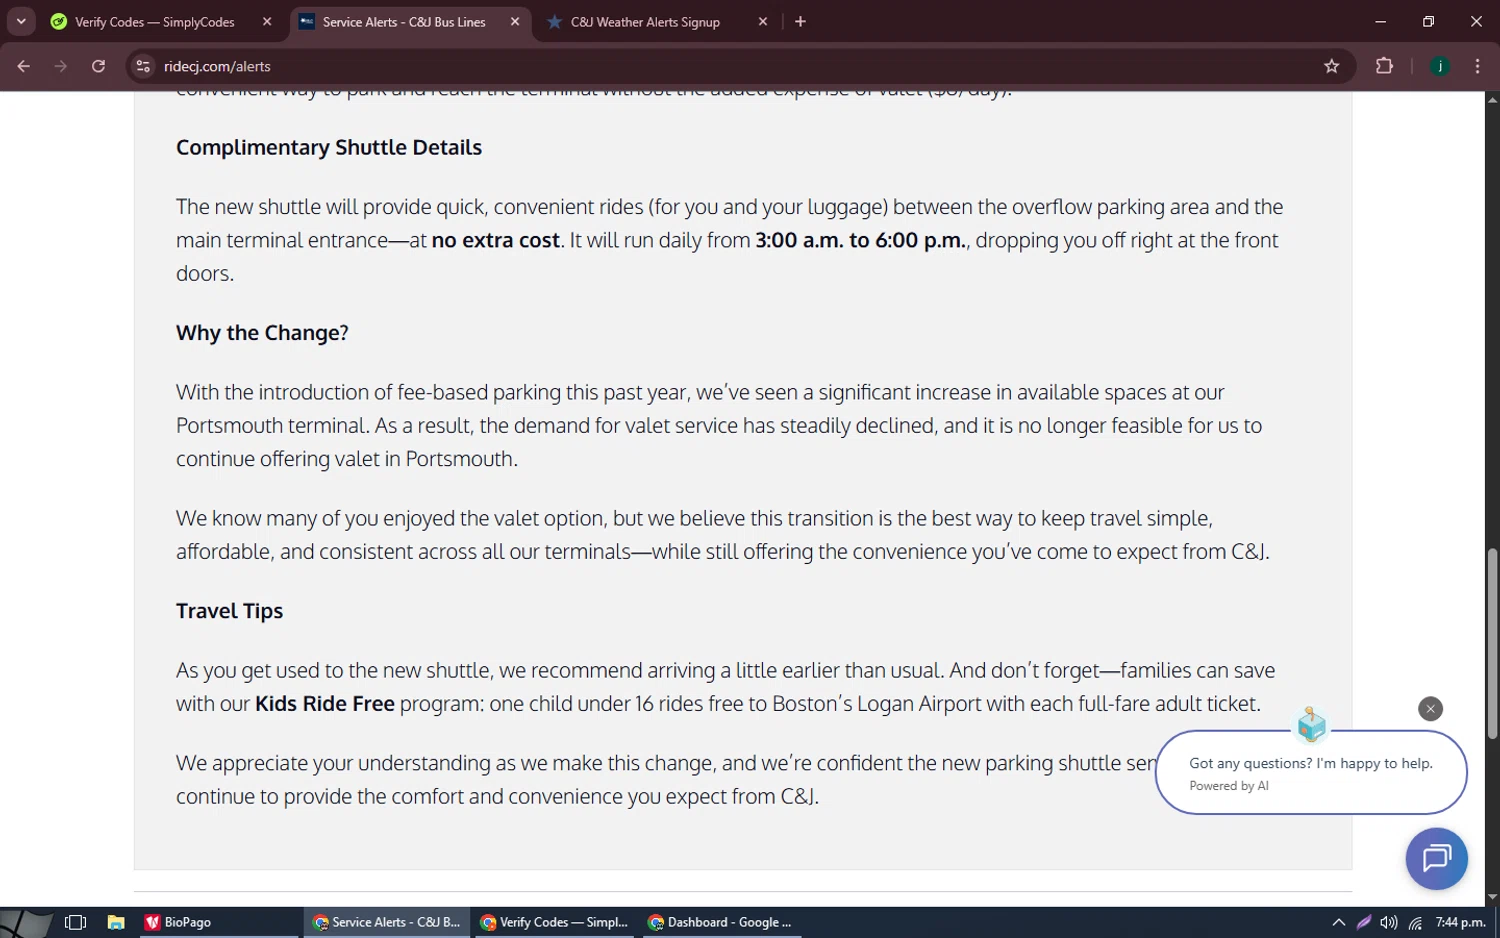Open BioPago from the taskbar

point(180,922)
